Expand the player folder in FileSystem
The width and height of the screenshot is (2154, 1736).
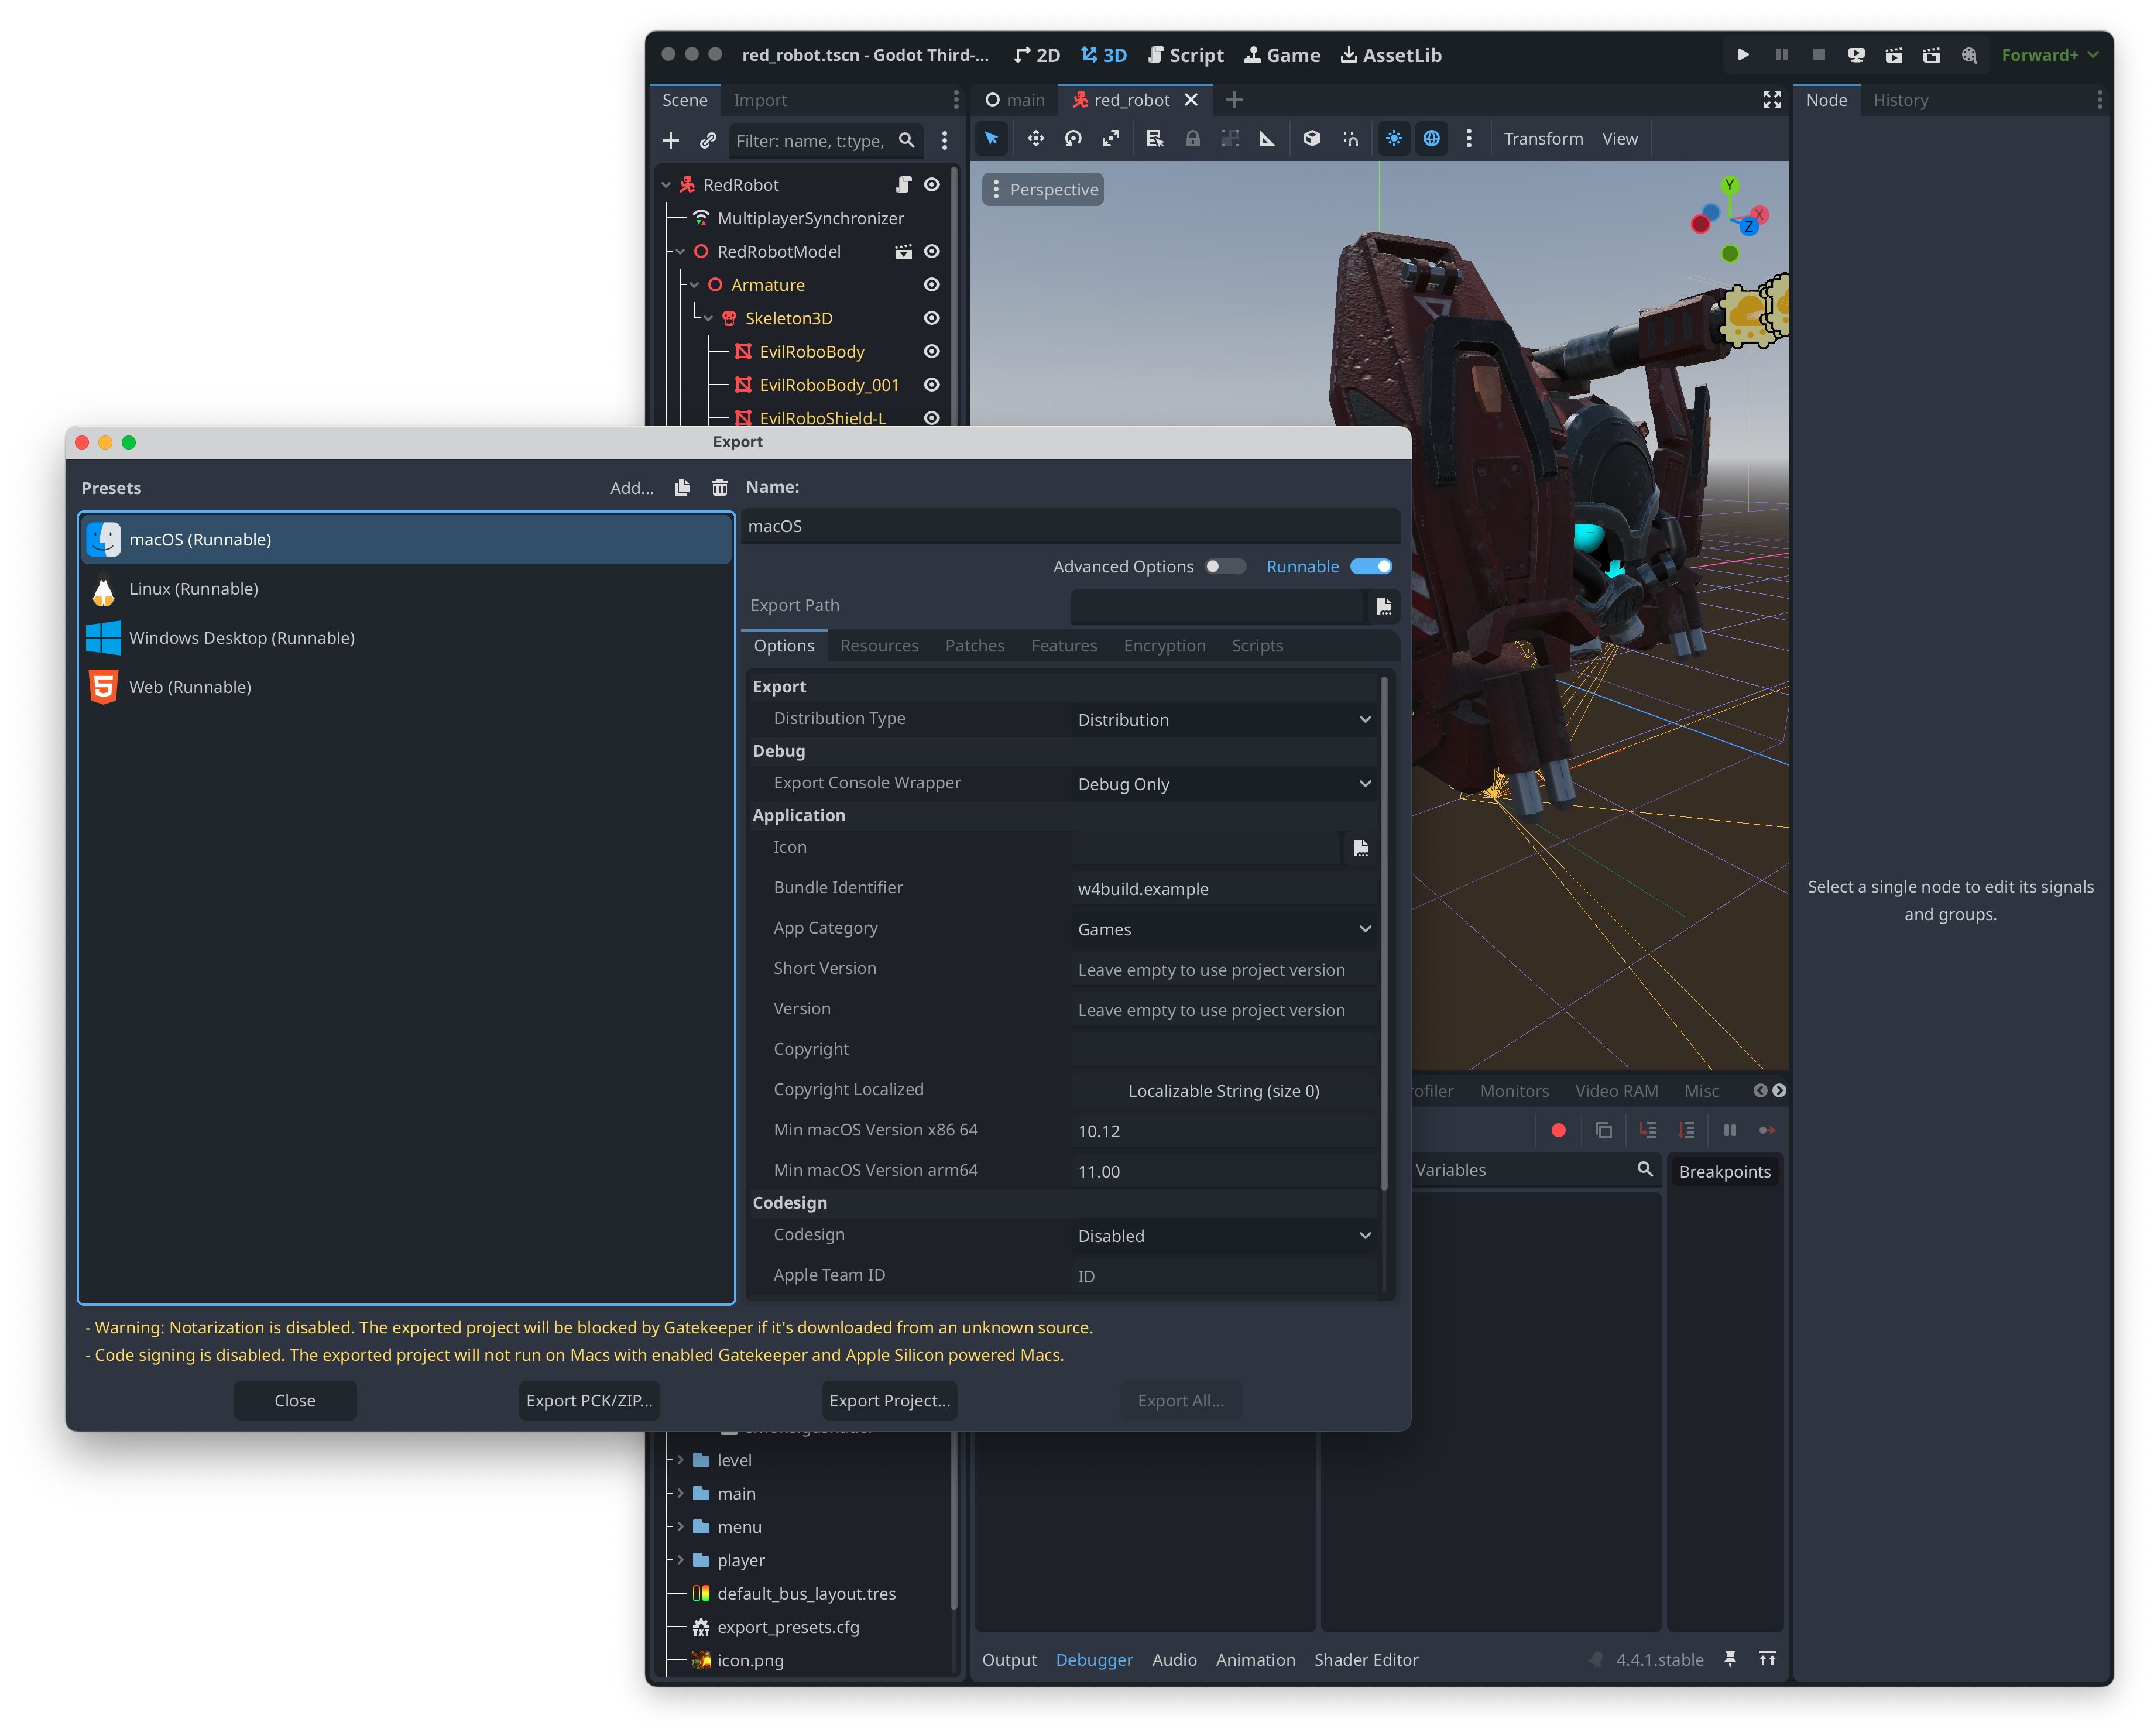pyautogui.click(x=681, y=1560)
